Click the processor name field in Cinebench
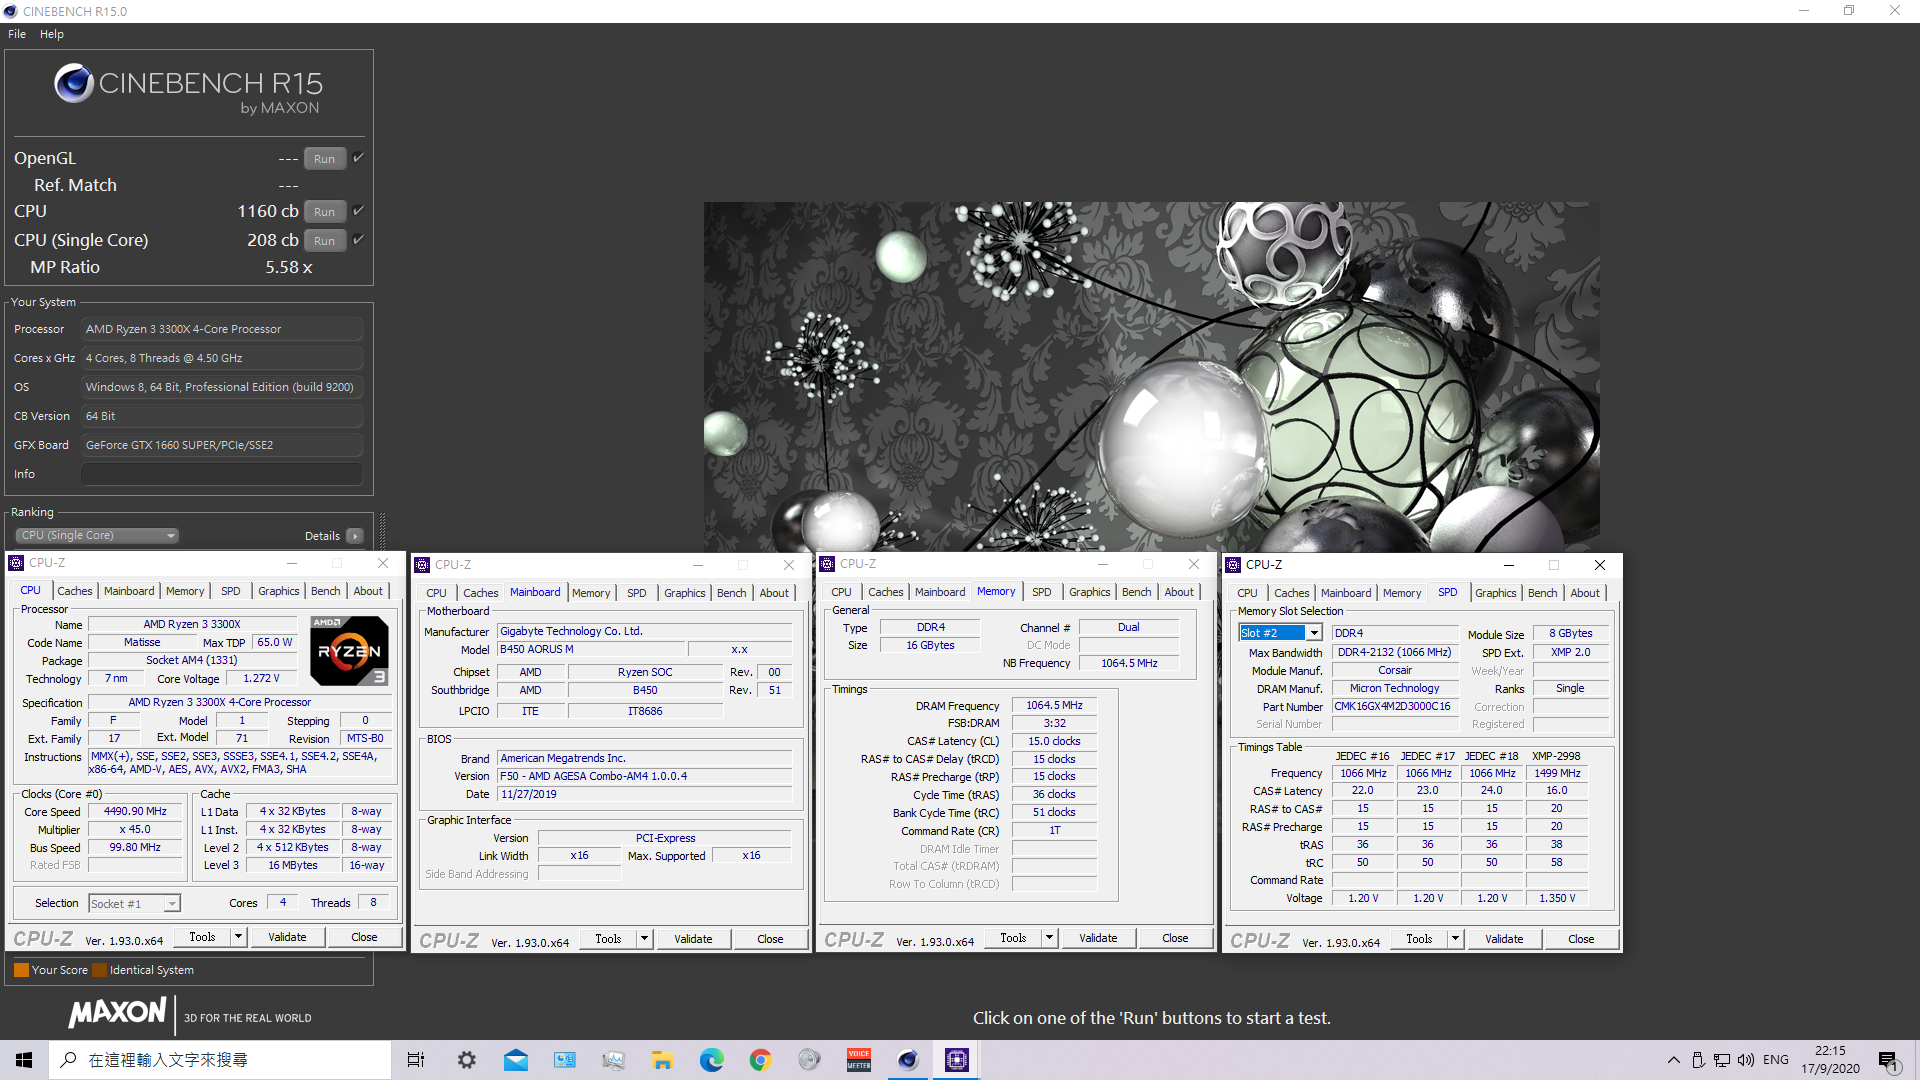Screen dimensions: 1920x1080 pos(222,329)
